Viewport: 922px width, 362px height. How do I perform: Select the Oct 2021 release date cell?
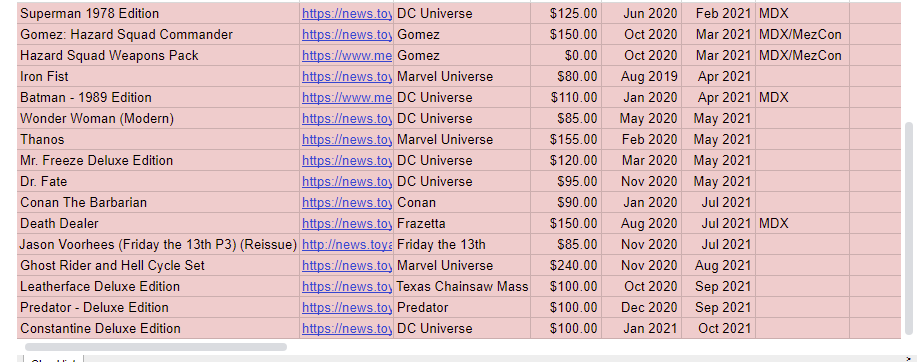click(x=719, y=329)
